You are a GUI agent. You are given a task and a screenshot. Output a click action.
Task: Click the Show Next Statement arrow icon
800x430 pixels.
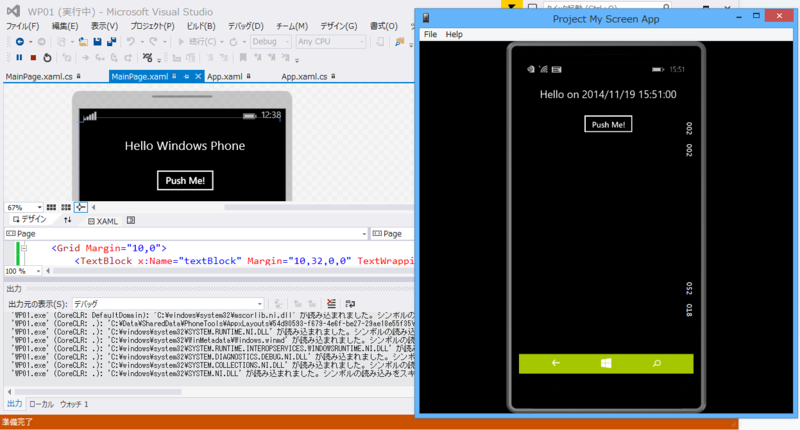click(85, 58)
